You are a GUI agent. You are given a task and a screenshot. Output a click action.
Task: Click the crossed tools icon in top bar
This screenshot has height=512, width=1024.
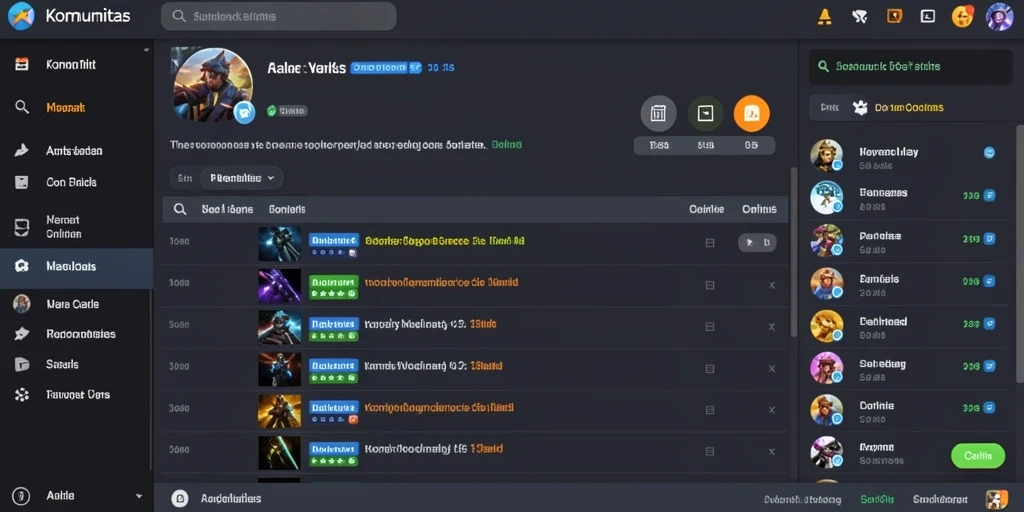[859, 16]
